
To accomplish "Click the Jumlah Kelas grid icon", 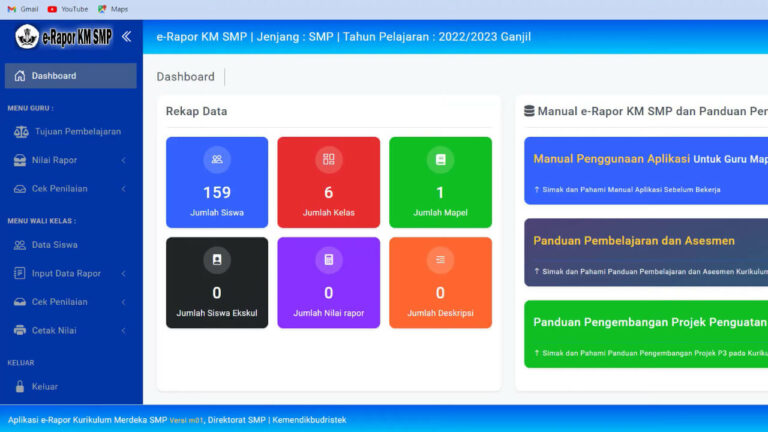I will point(328,158).
